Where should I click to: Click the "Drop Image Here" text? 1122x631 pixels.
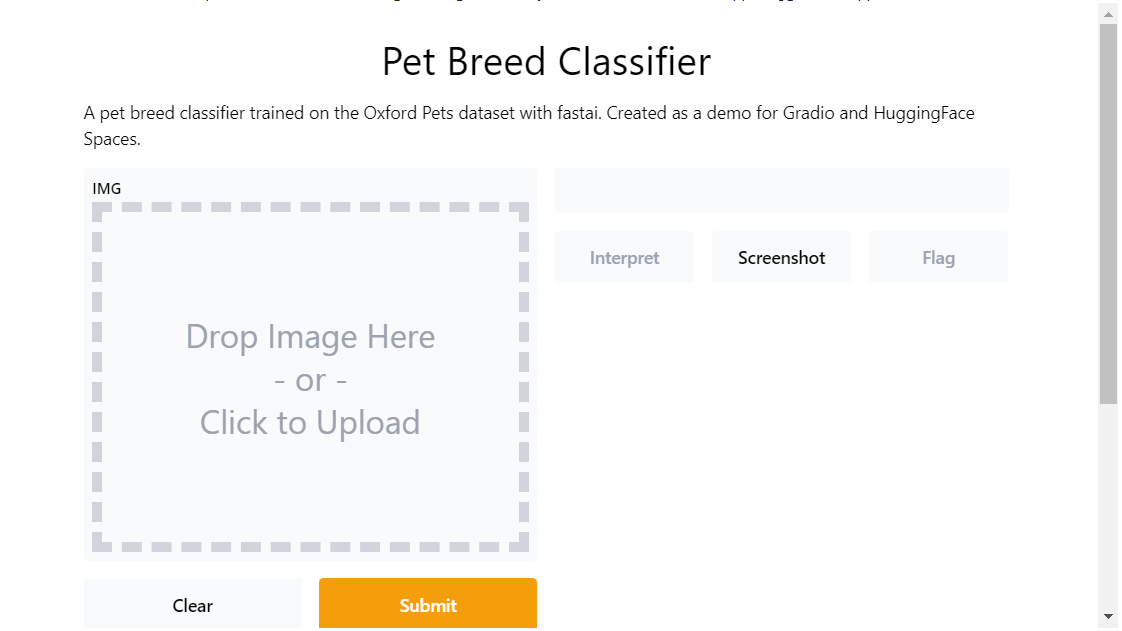tap(310, 337)
